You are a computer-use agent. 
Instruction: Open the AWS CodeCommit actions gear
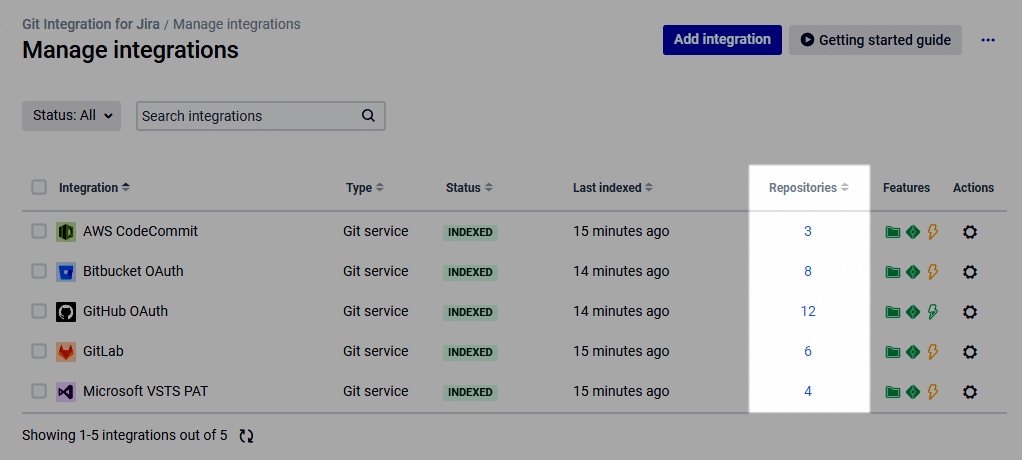point(970,232)
